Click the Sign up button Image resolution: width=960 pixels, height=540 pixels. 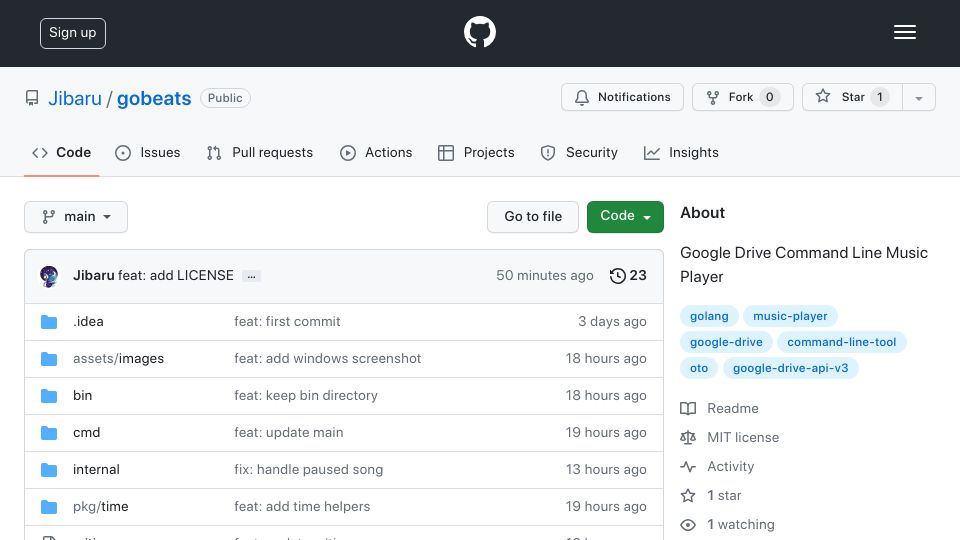tap(73, 33)
